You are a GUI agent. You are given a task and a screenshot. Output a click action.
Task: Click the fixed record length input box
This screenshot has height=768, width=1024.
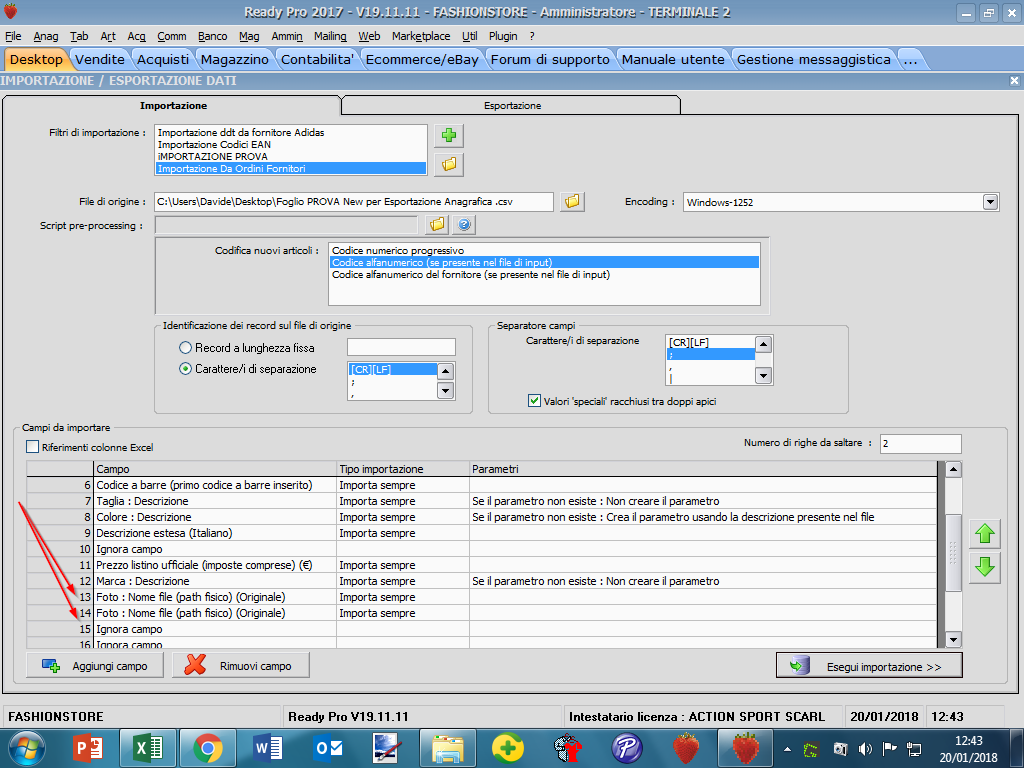point(401,347)
